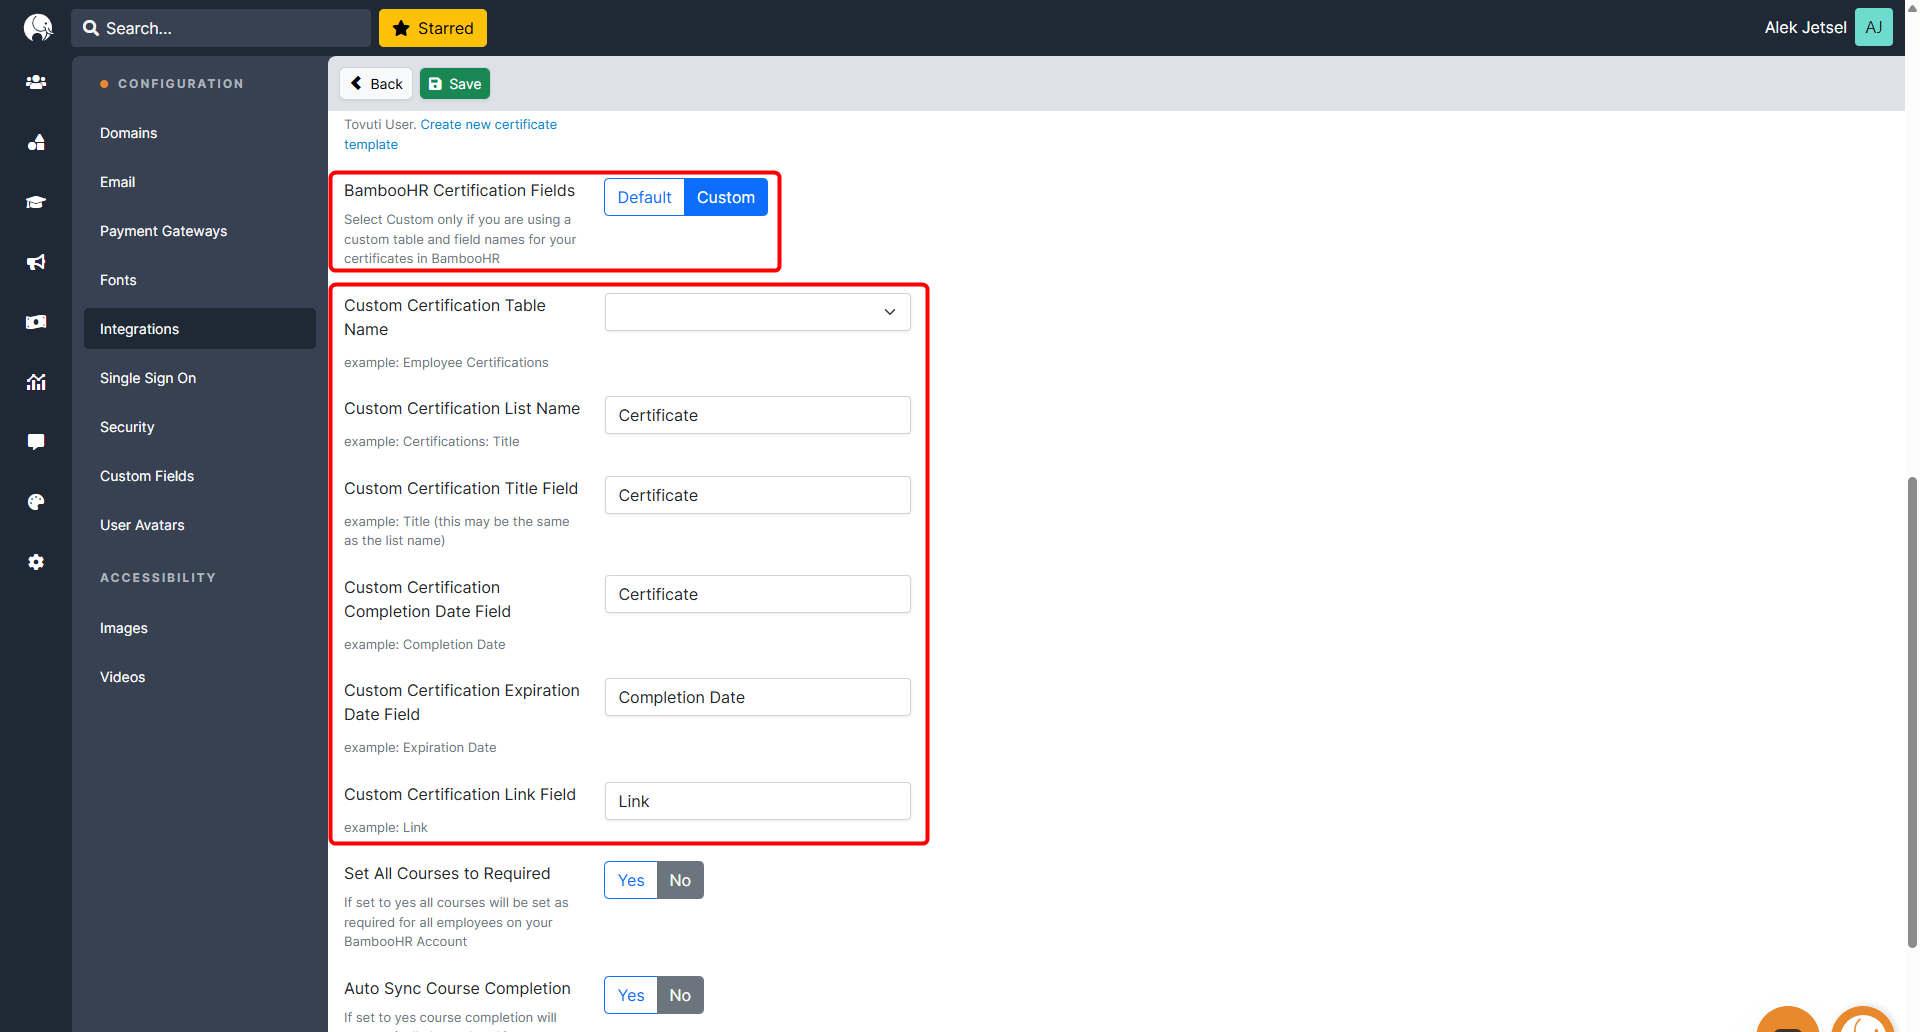Go to Custom Fields in configuration menu
1920x1032 pixels.
tap(147, 476)
